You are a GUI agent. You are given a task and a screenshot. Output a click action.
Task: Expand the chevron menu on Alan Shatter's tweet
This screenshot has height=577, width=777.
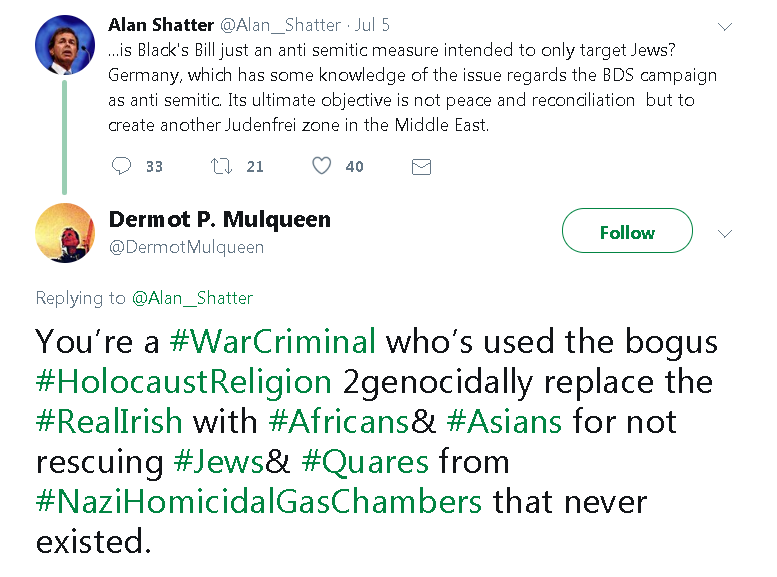pos(726,26)
